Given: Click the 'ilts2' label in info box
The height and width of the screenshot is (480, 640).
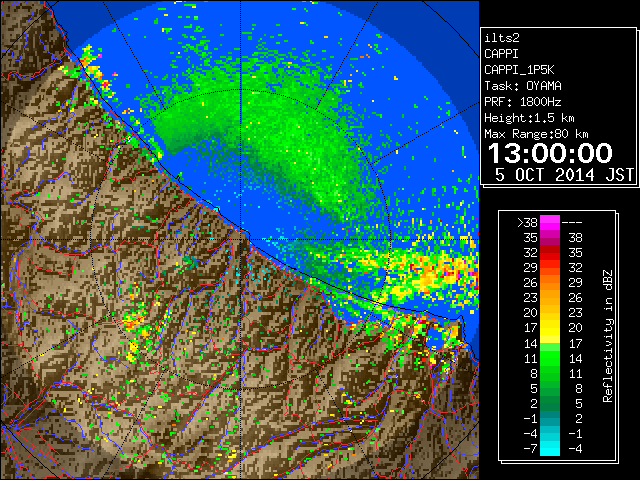Looking at the screenshot, I should click(502, 38).
